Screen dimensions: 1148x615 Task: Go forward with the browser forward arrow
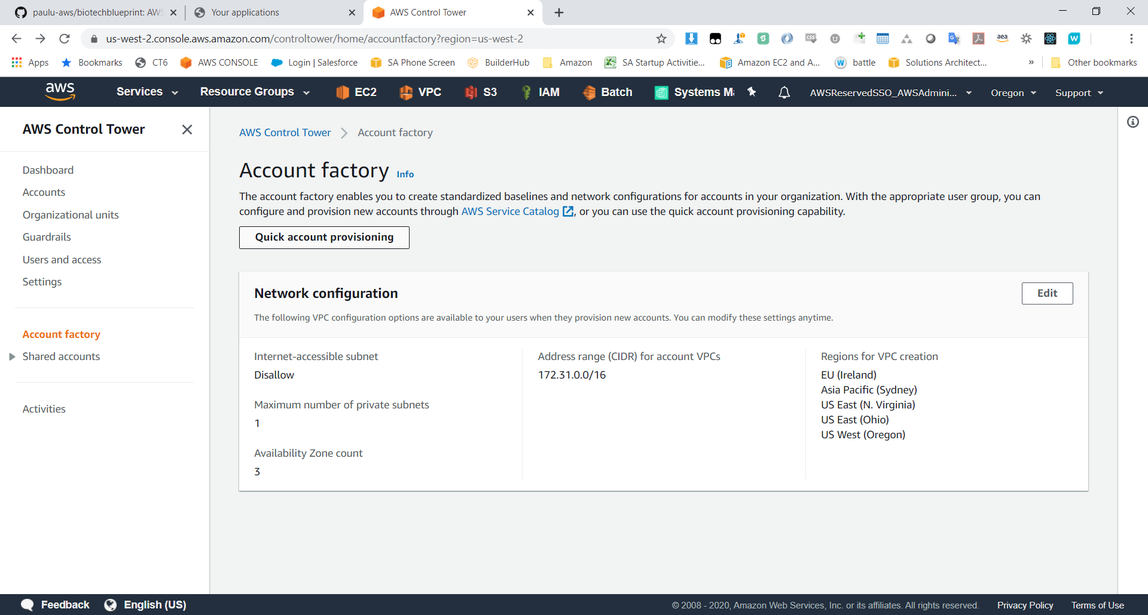(40, 39)
